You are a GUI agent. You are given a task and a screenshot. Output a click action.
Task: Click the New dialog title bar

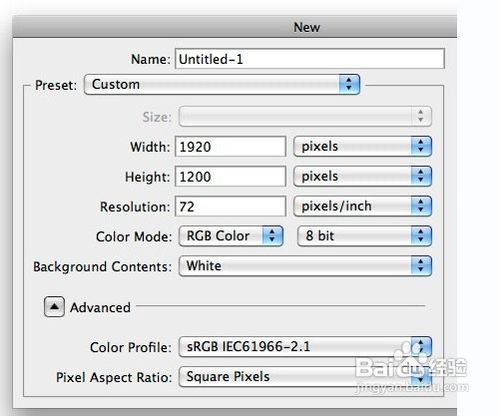click(x=235, y=27)
